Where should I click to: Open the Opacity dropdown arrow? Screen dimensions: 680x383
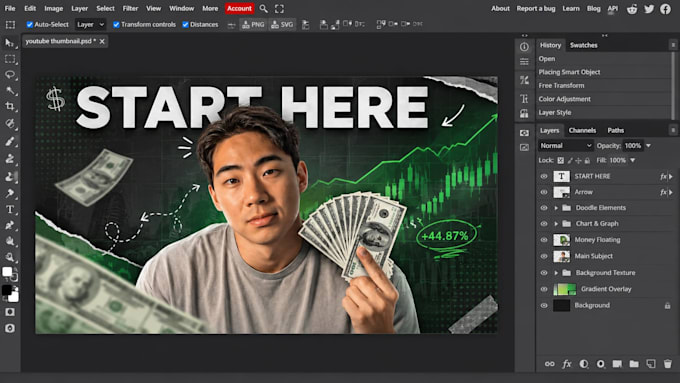pos(648,146)
